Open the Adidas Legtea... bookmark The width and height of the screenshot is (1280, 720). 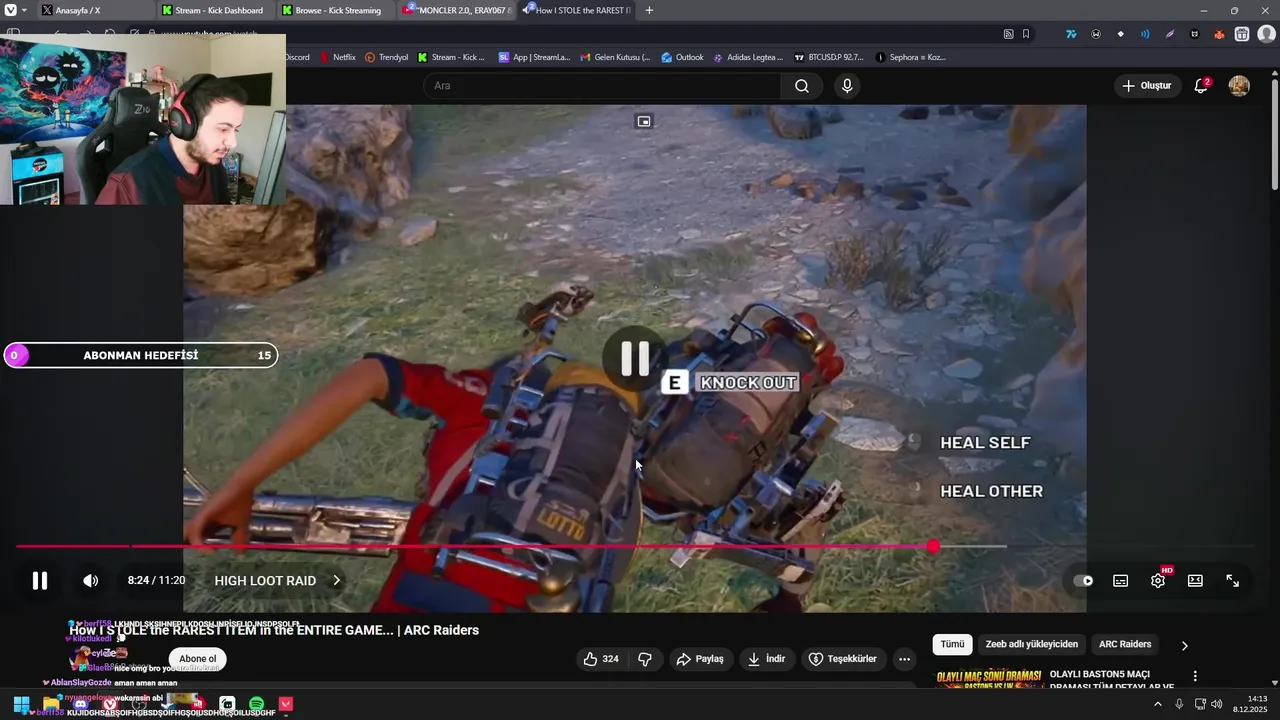[748, 57]
